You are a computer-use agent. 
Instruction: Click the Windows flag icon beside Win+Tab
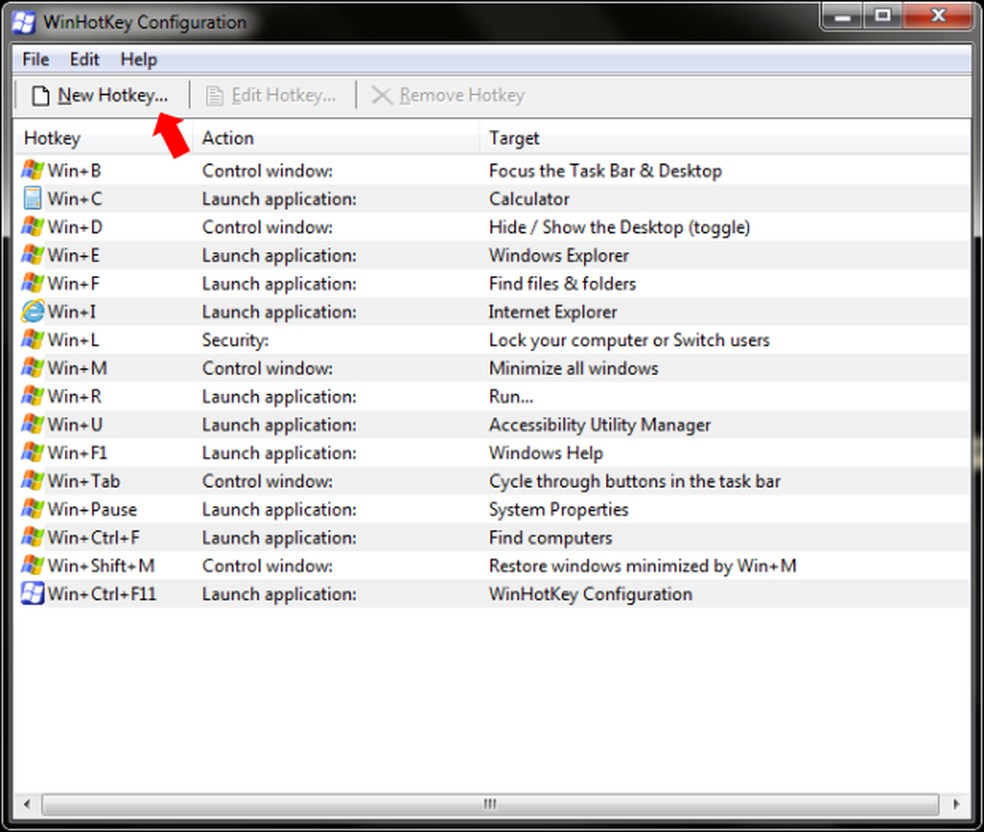click(x=32, y=481)
